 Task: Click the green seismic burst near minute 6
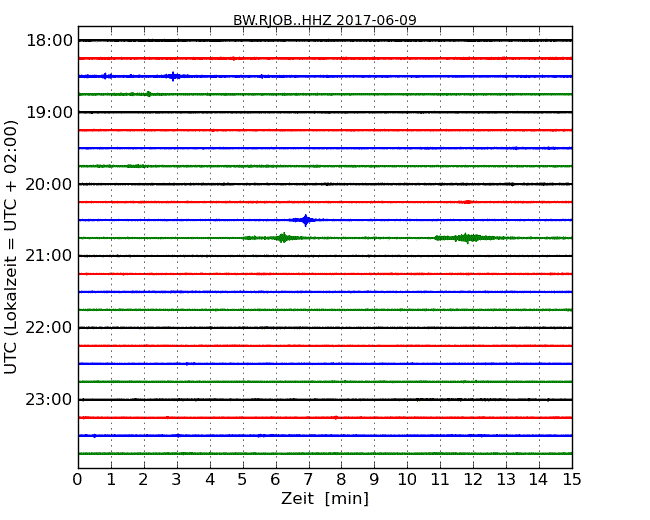(283, 238)
